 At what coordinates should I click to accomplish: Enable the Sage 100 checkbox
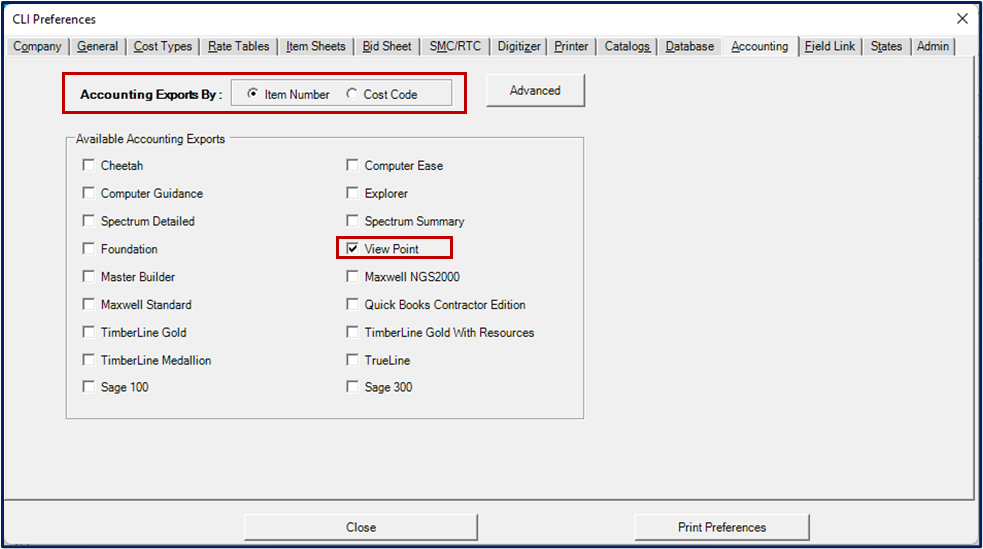click(88, 387)
